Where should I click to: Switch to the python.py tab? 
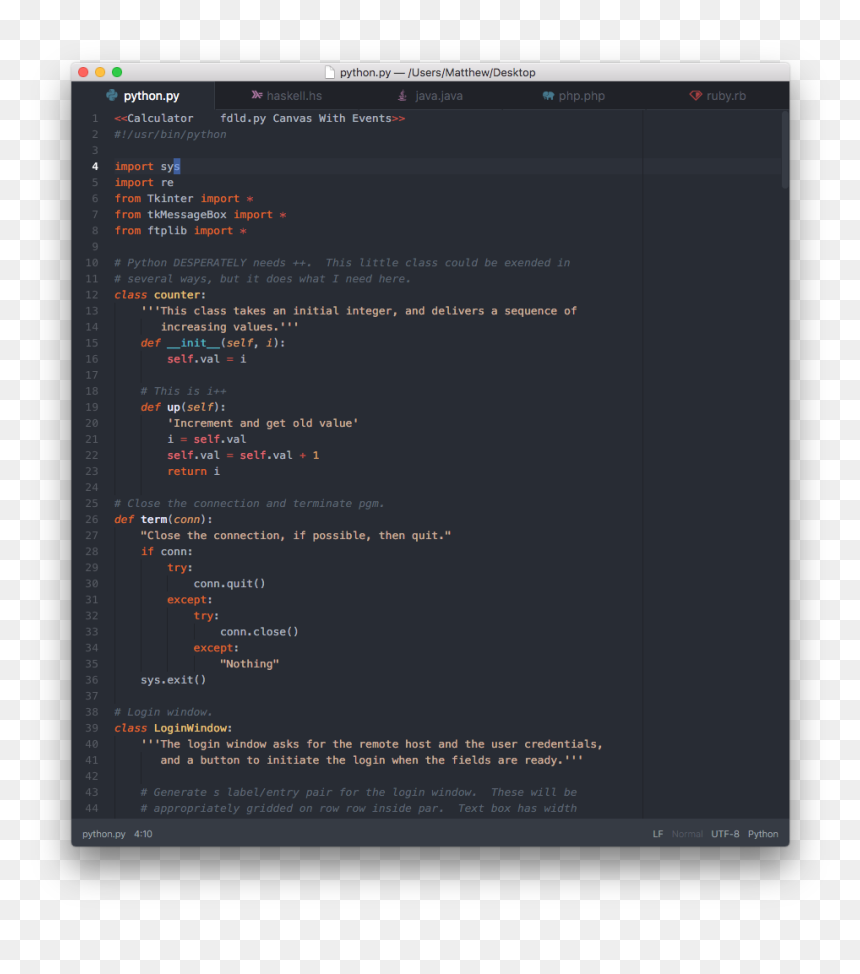(144, 96)
